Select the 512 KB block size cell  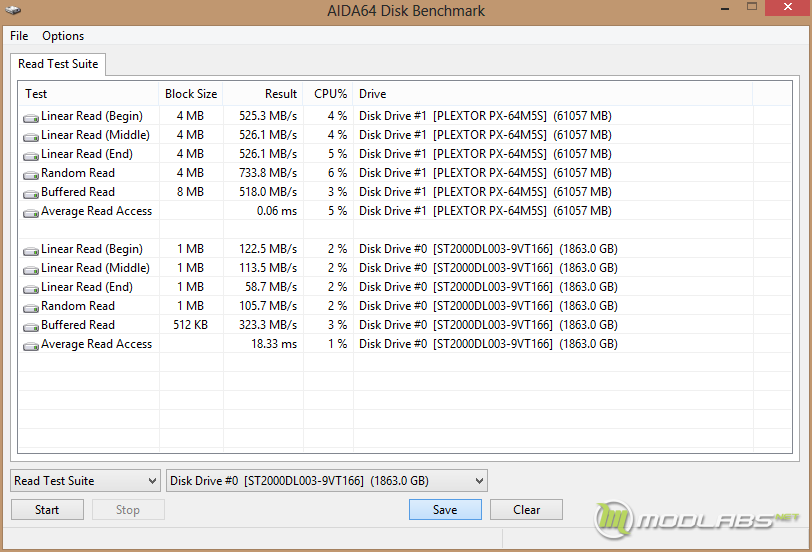coord(190,325)
